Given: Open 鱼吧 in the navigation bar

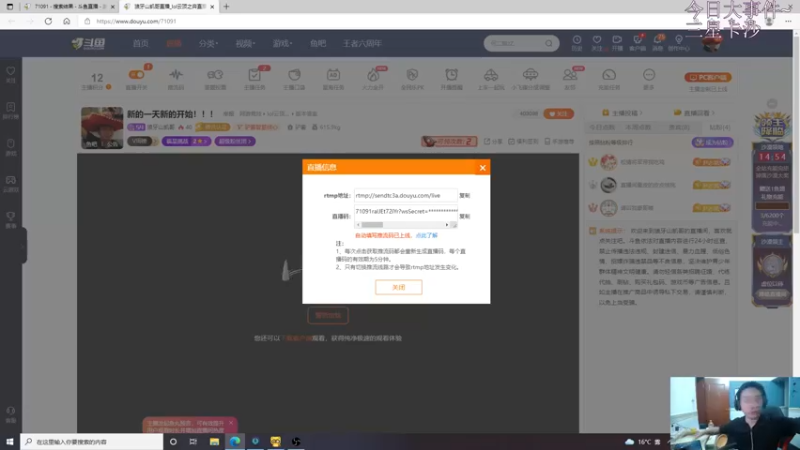Looking at the screenshot, I should (318, 43).
